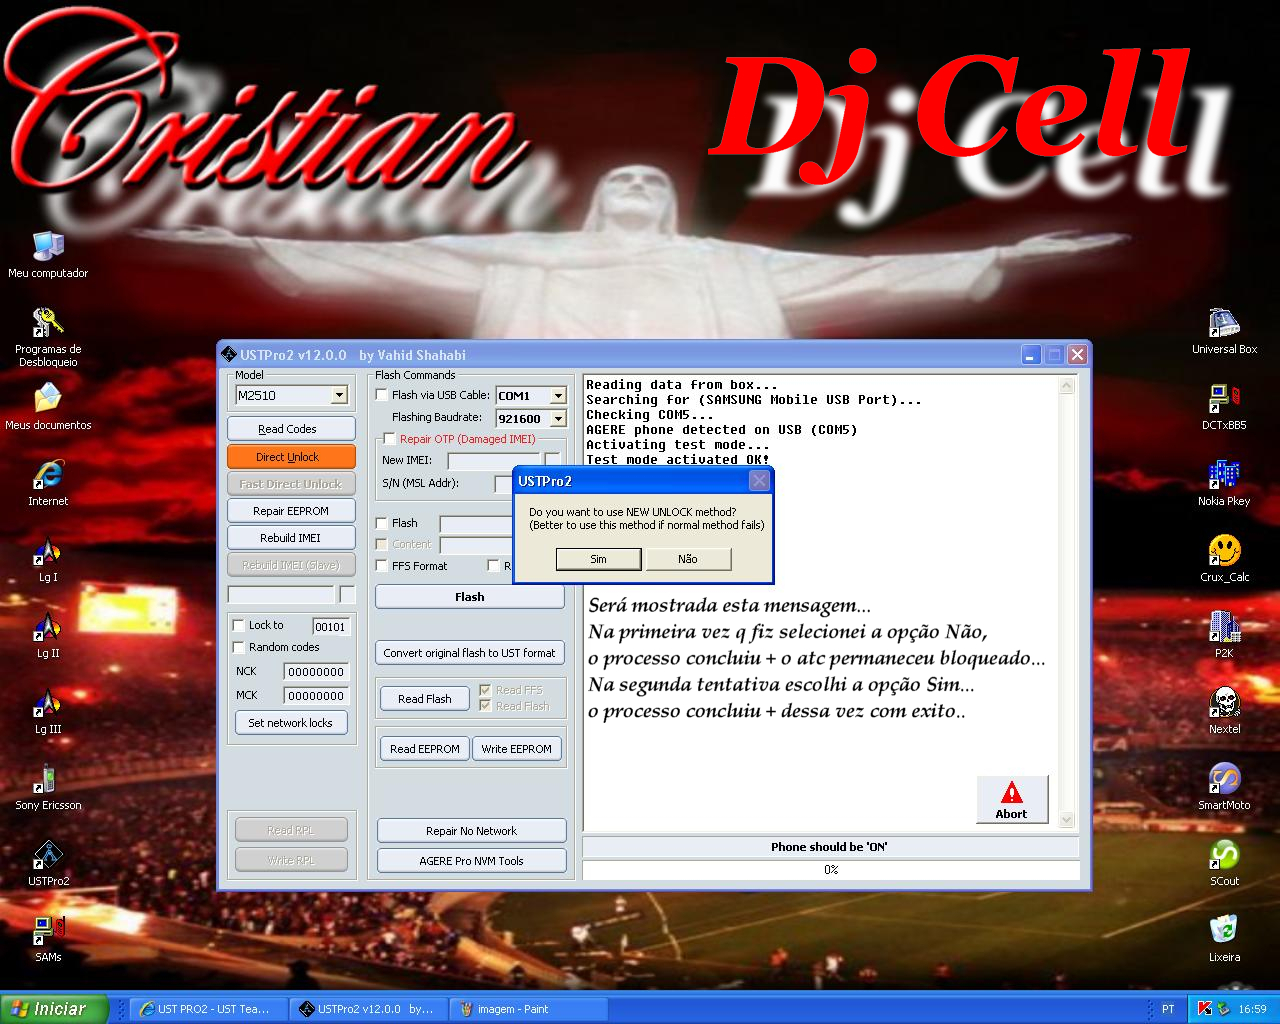
Task: Tick the FFS Format checkbox
Action: point(382,566)
